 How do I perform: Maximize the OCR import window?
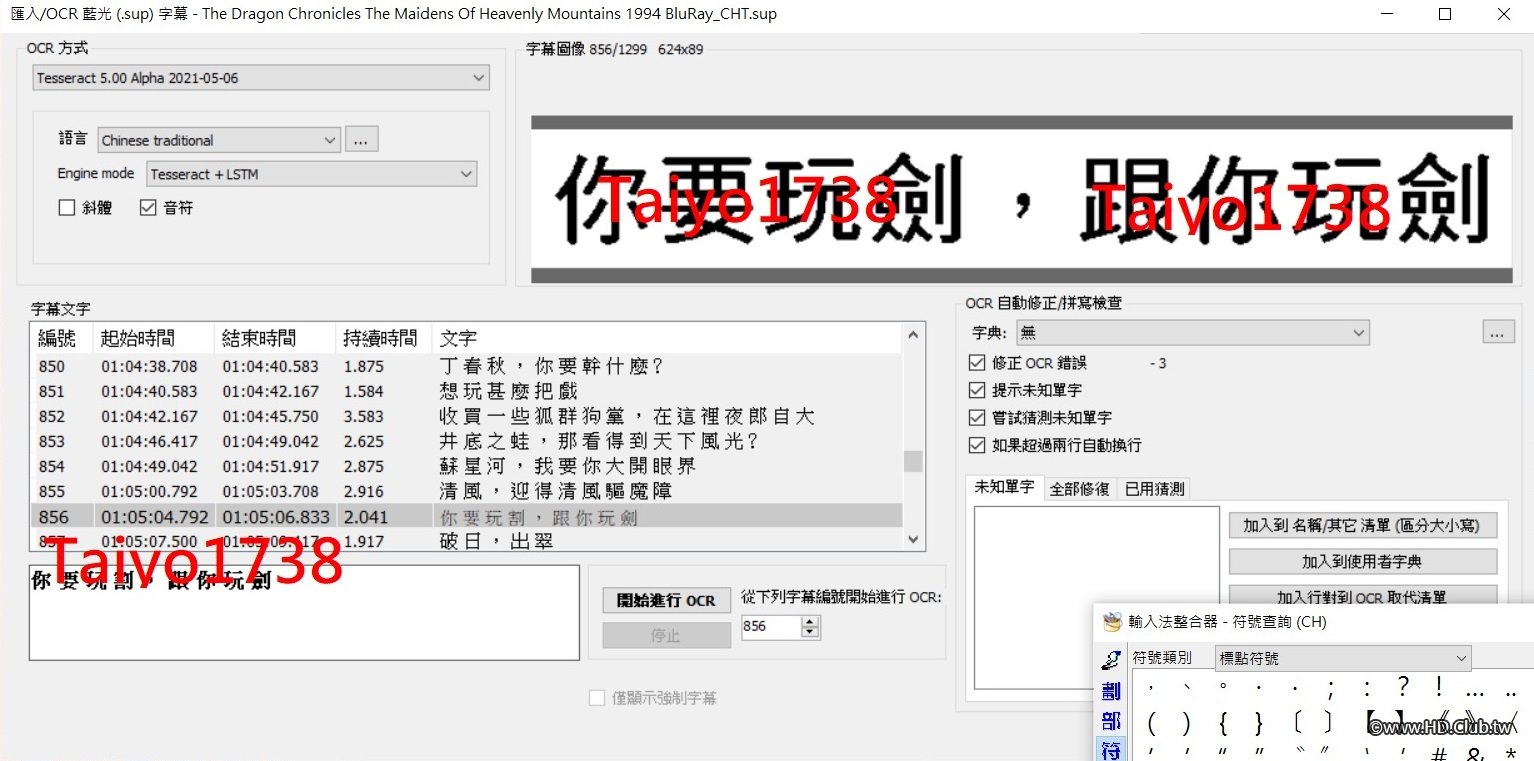coord(1445,15)
